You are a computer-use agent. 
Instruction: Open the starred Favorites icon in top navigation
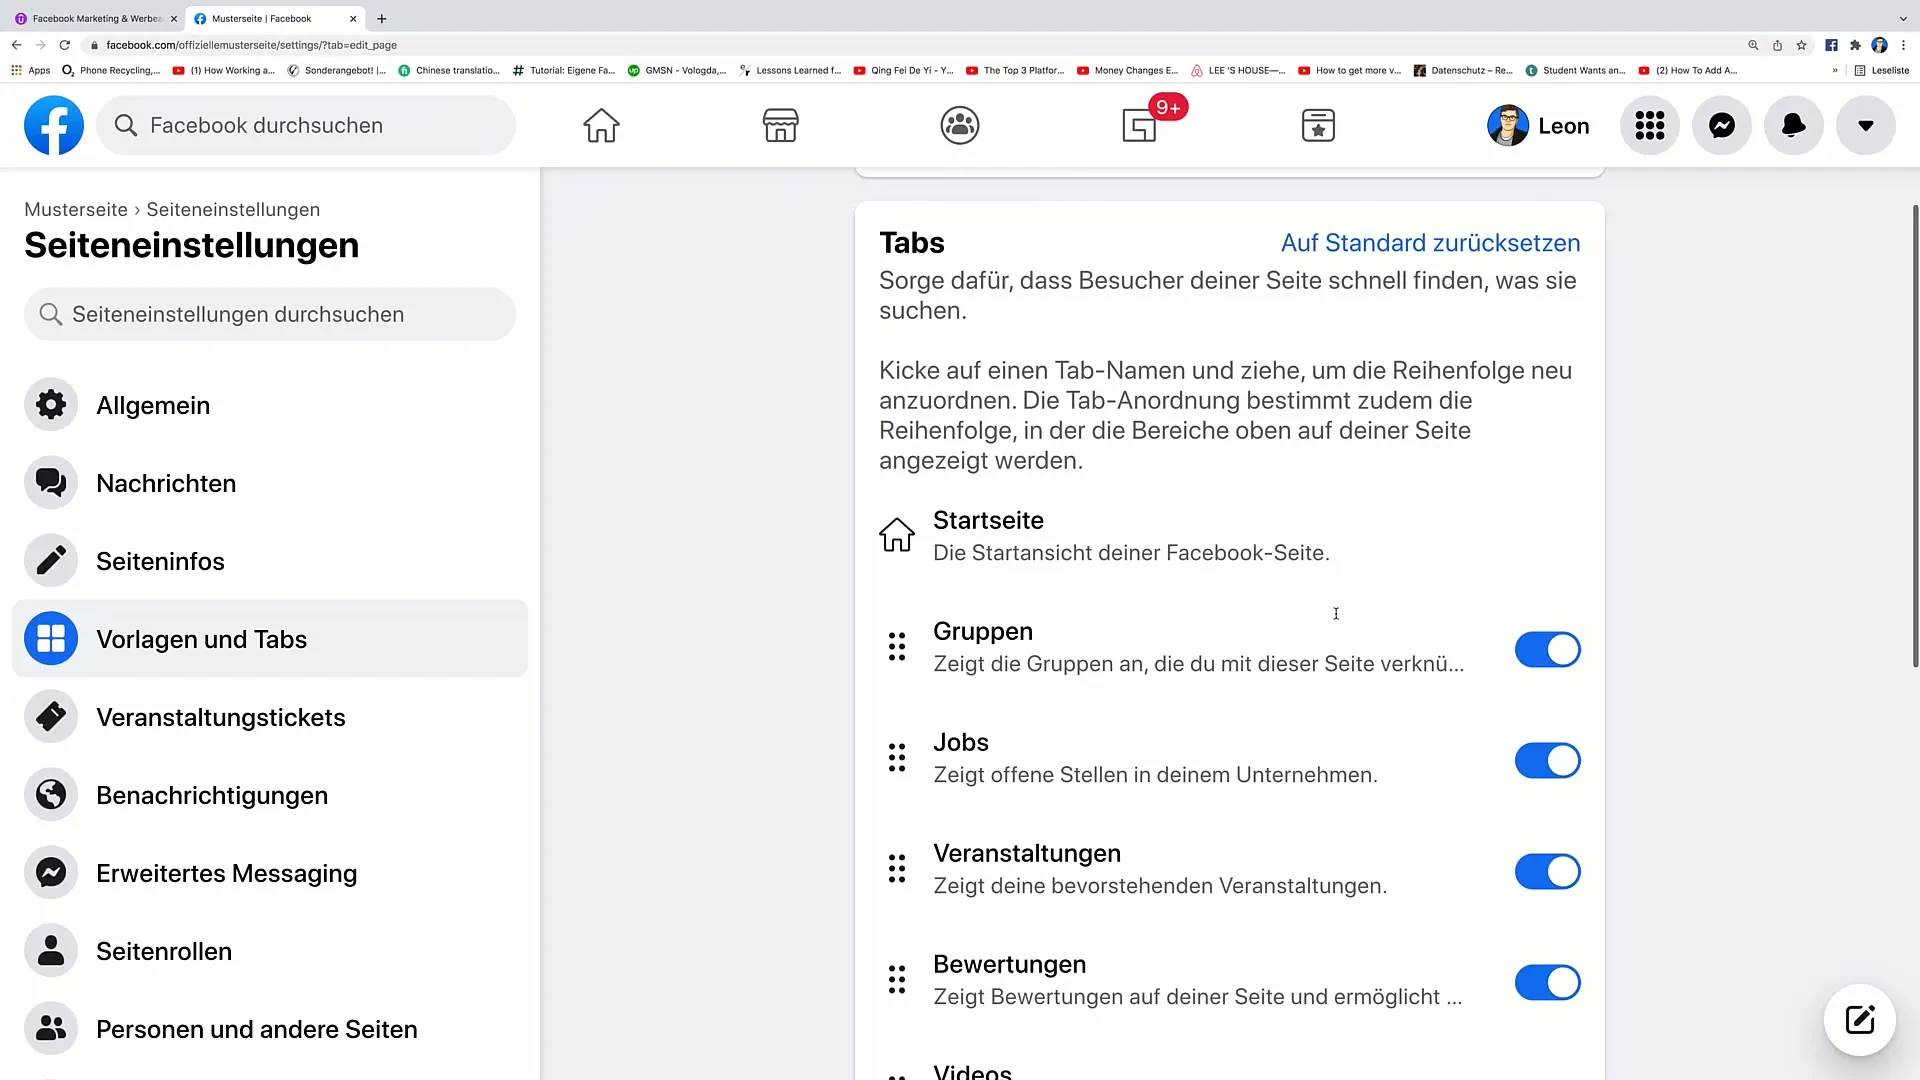click(1318, 125)
